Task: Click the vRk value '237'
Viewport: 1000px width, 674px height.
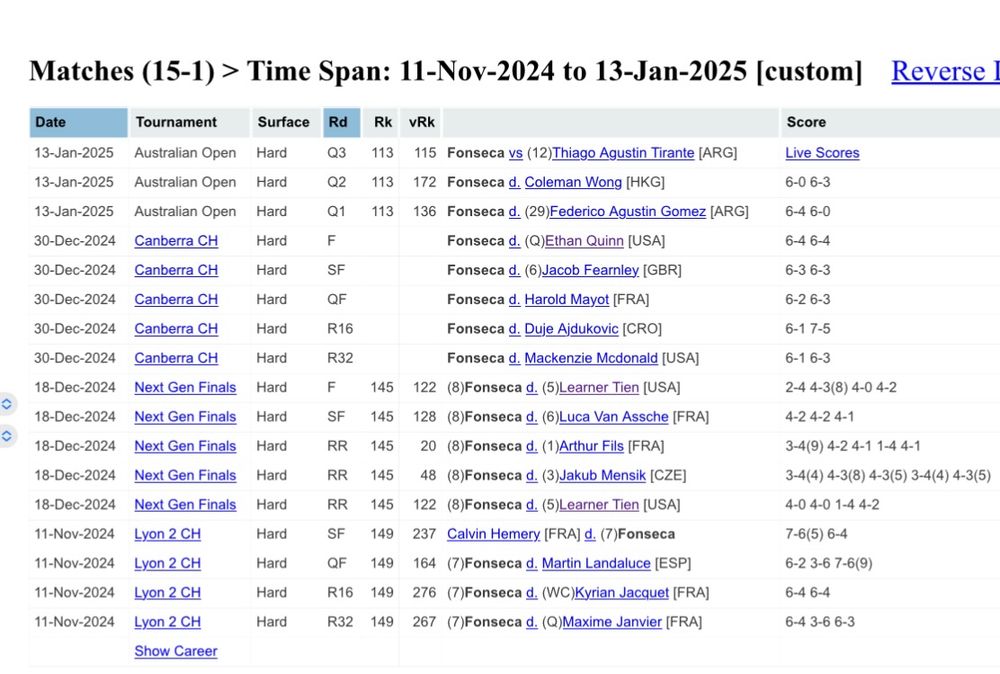Action: pos(424,534)
